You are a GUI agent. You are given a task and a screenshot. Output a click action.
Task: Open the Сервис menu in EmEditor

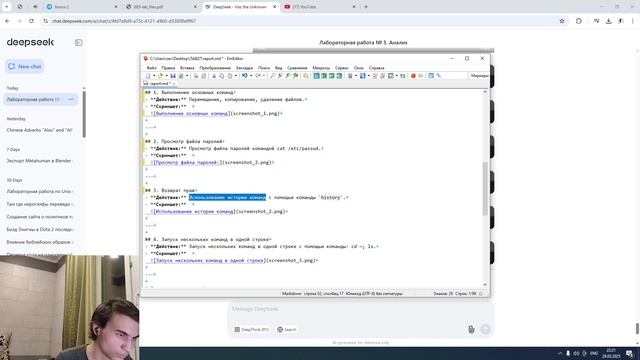point(342,68)
